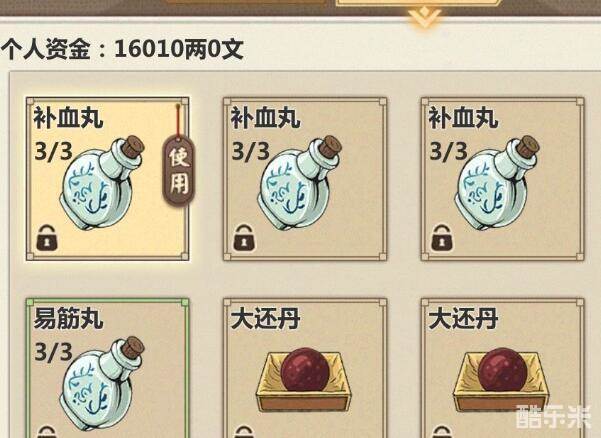
Task: Click the 个人资金 16010两0文 label
Action: (122, 49)
